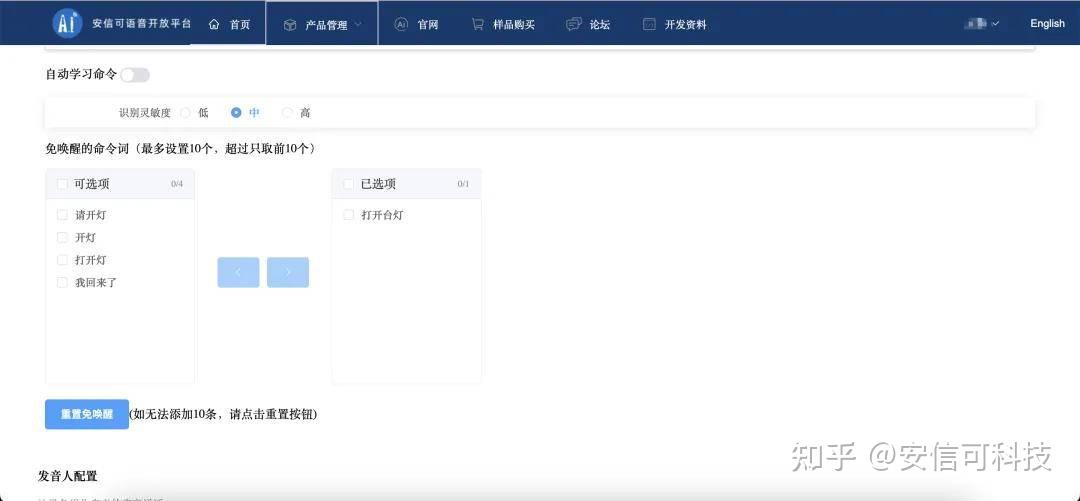
Task: Click the 重置免唤醒 button
Action: 87,414
